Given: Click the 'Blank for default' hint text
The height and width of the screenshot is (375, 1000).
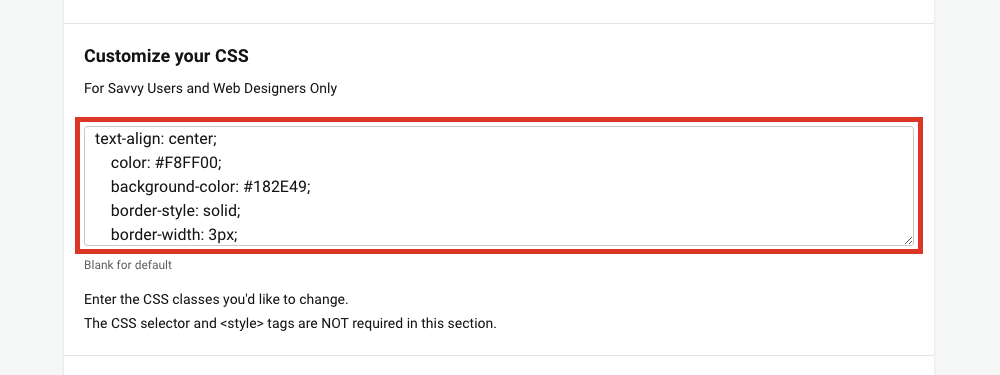Looking at the screenshot, I should pyautogui.click(x=128, y=265).
